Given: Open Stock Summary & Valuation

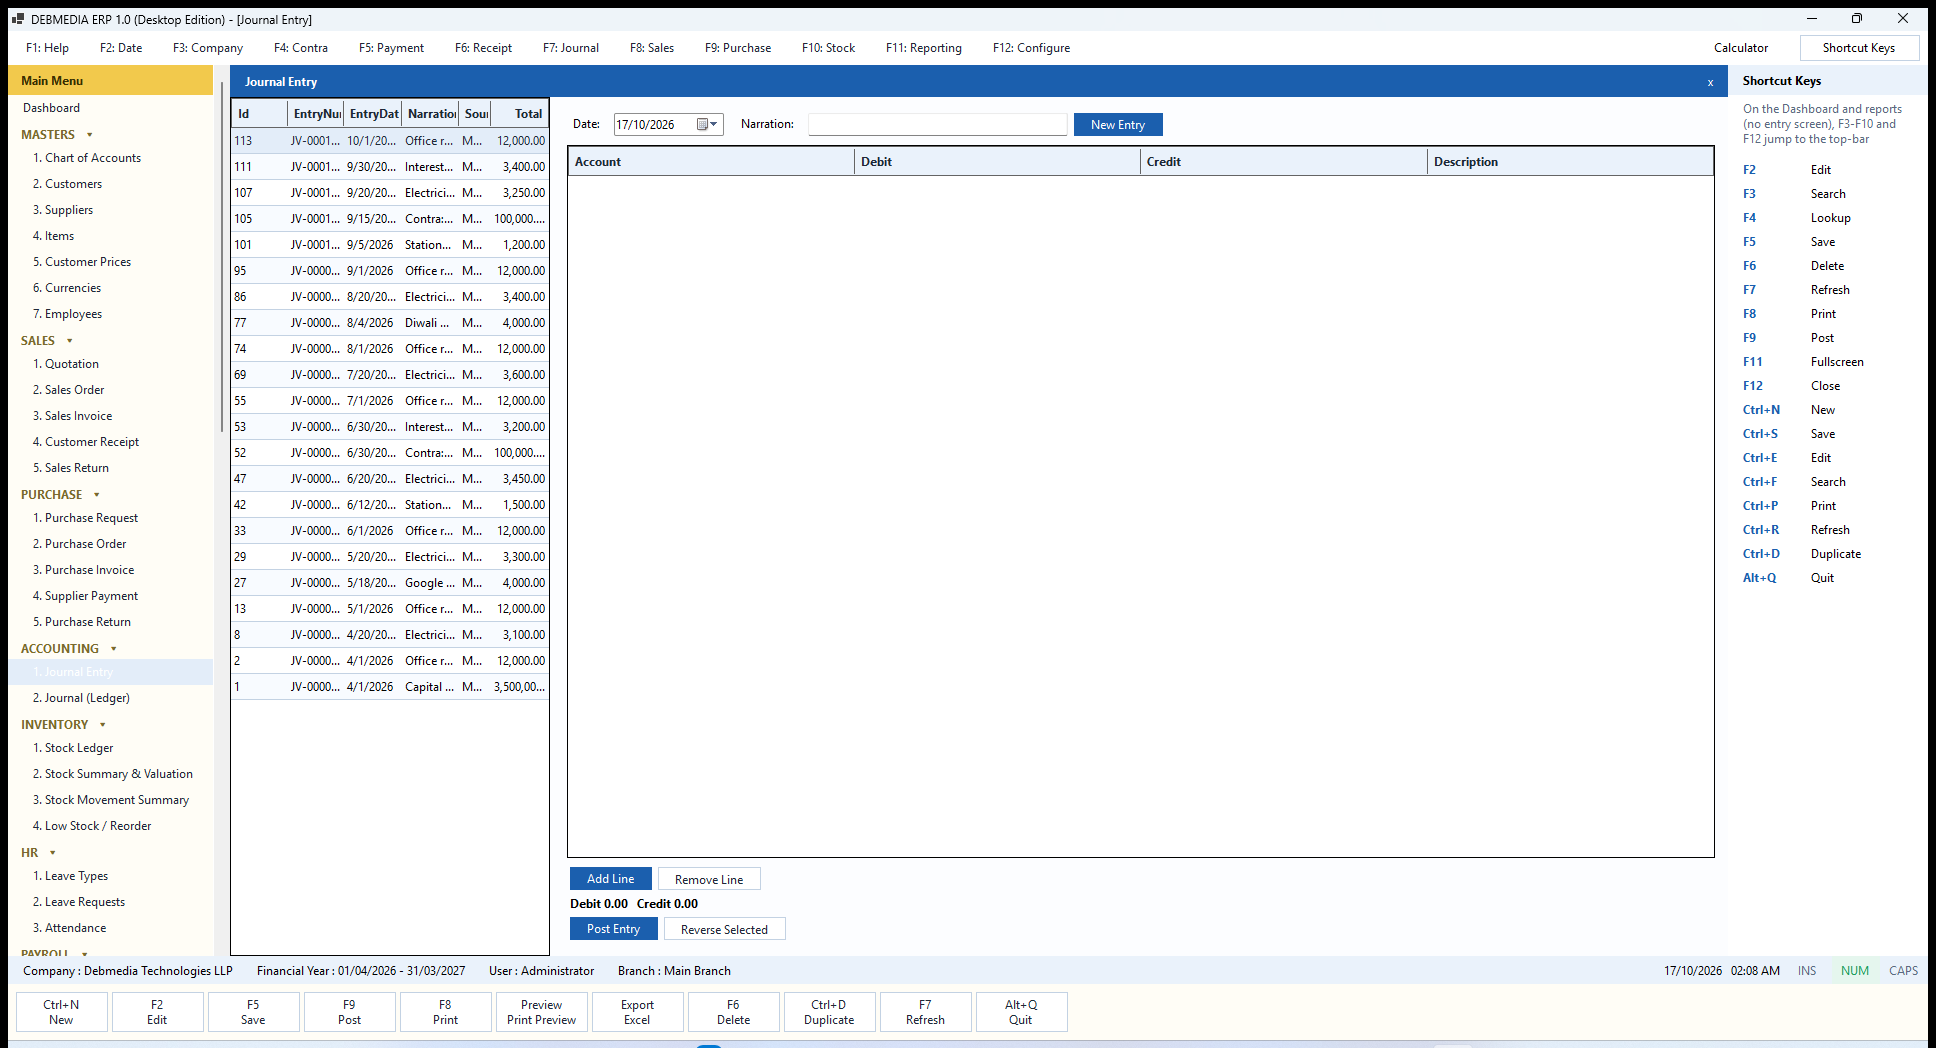Looking at the screenshot, I should point(113,774).
